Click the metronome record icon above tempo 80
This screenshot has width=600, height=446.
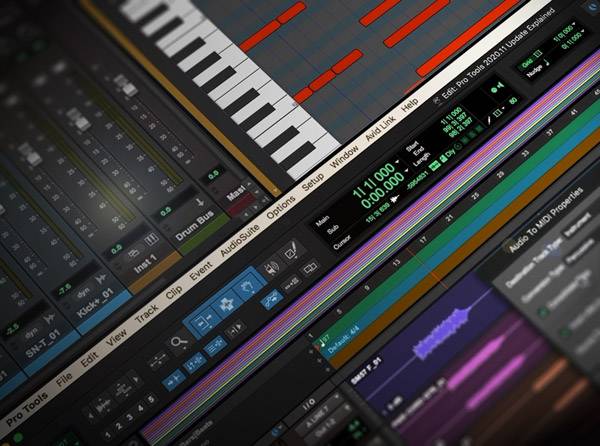point(497,89)
